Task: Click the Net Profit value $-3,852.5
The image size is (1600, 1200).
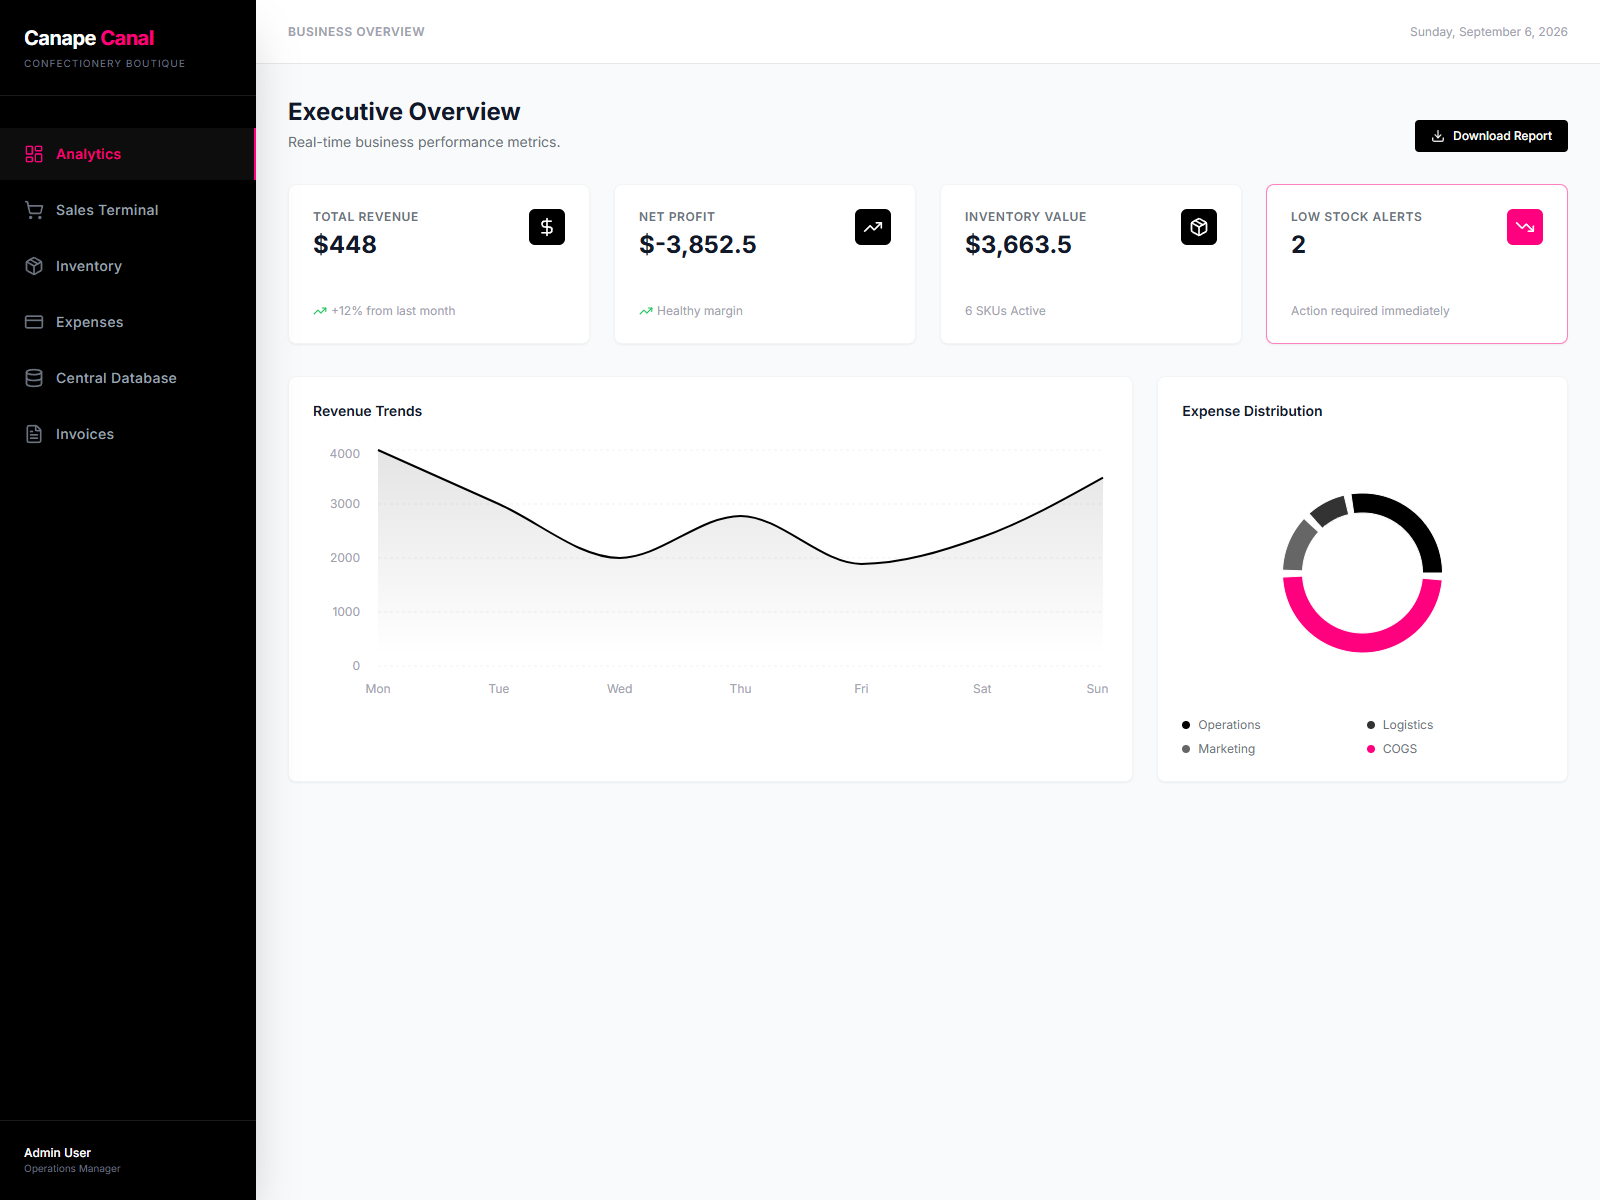Action: [698, 245]
